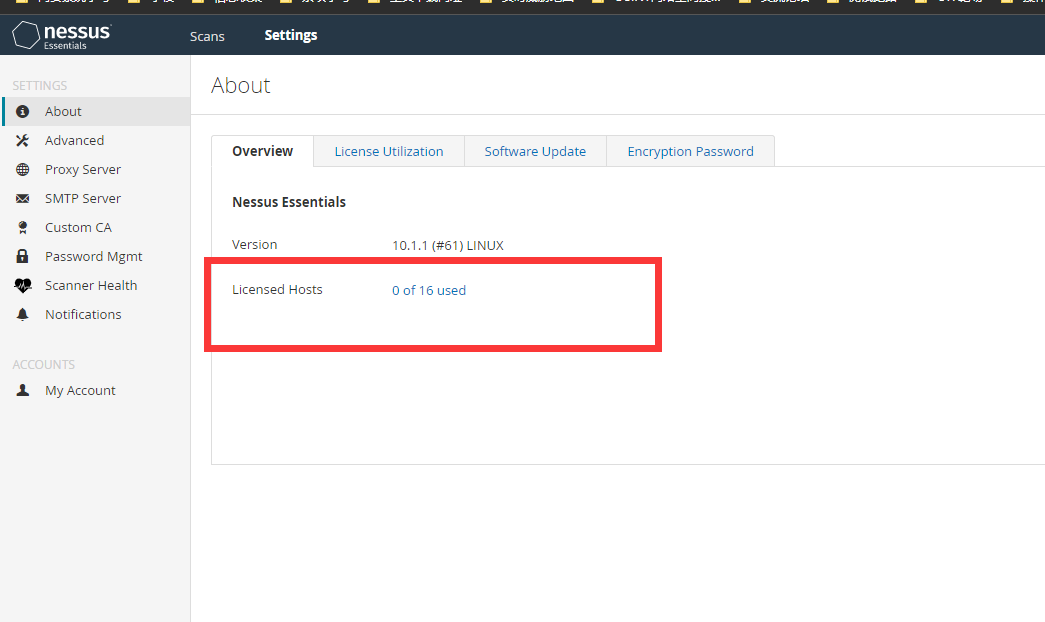The image size is (1045, 622).
Task: Open the Scans page
Action: (x=207, y=36)
